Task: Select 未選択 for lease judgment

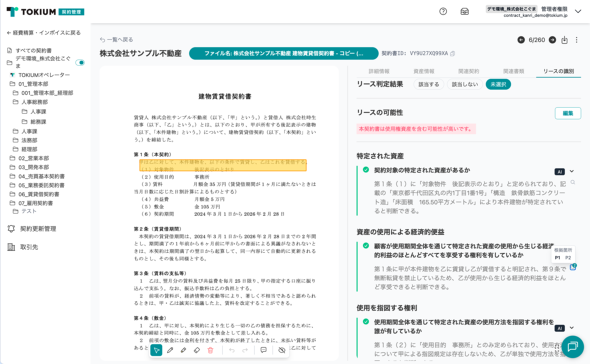Action: (498, 84)
